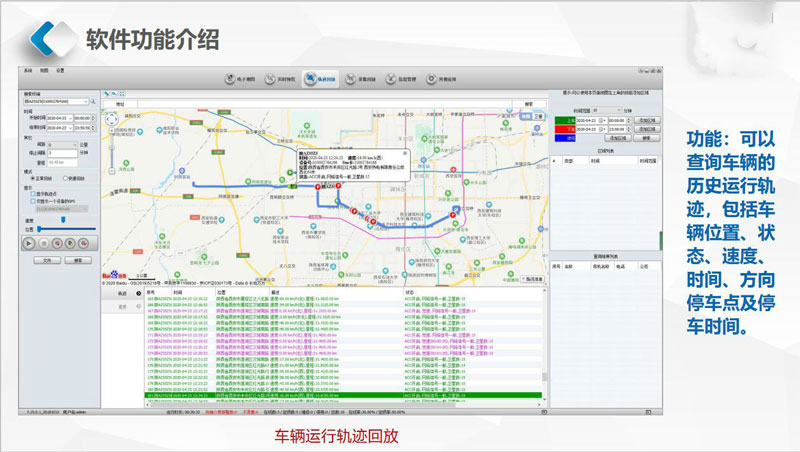Click the Baidu logo on the map
The width and height of the screenshot is (800, 452).
115,275
